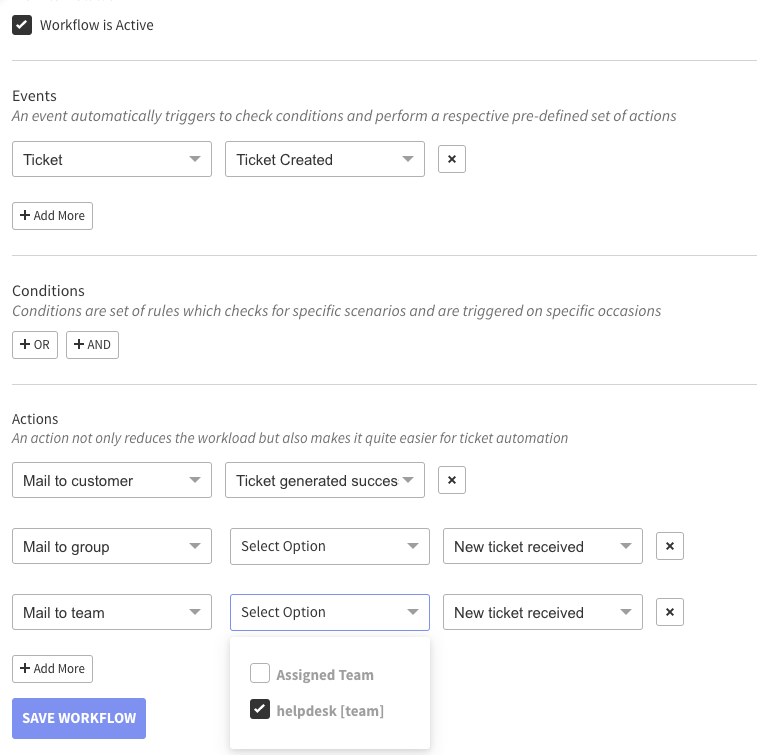
Task: Remove the Mail to group action row
Action: [669, 547]
